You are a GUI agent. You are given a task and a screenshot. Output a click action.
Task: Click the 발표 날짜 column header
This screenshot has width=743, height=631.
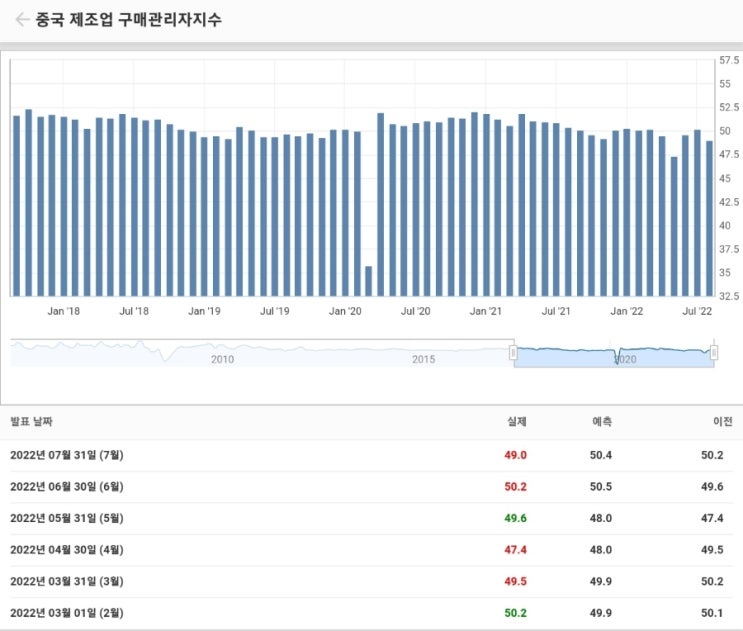[31, 421]
